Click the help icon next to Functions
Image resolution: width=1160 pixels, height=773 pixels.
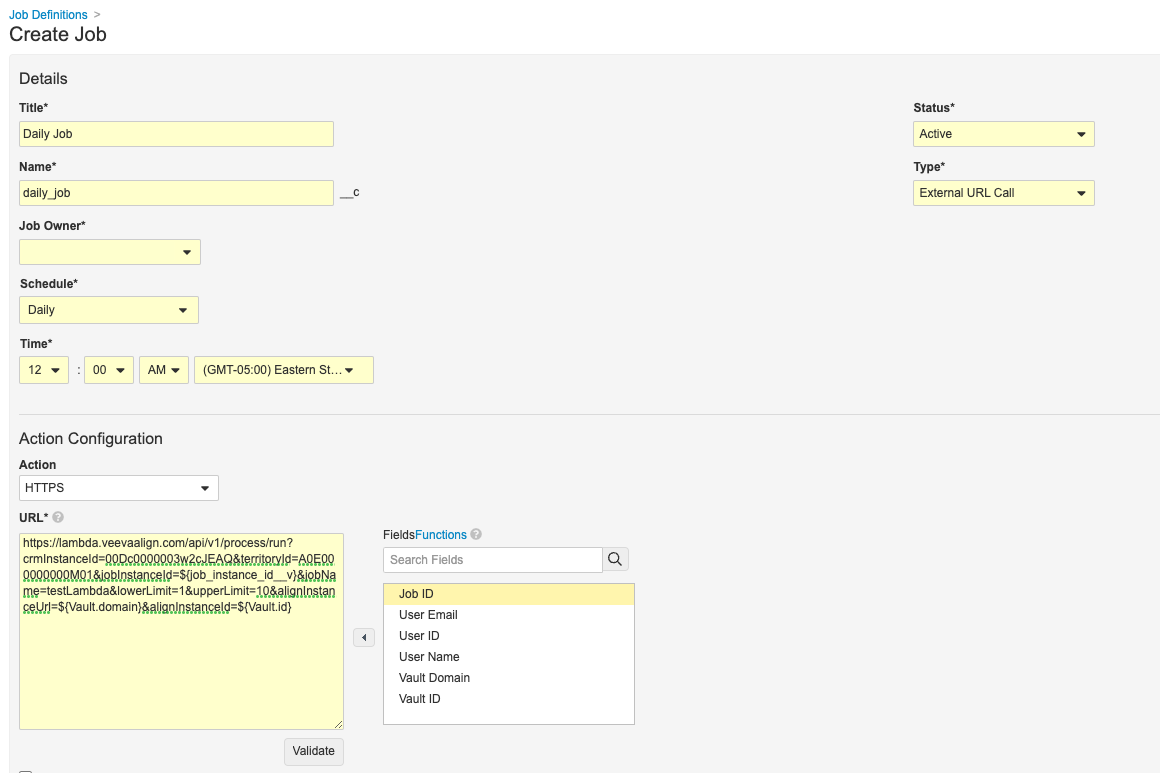tap(476, 535)
